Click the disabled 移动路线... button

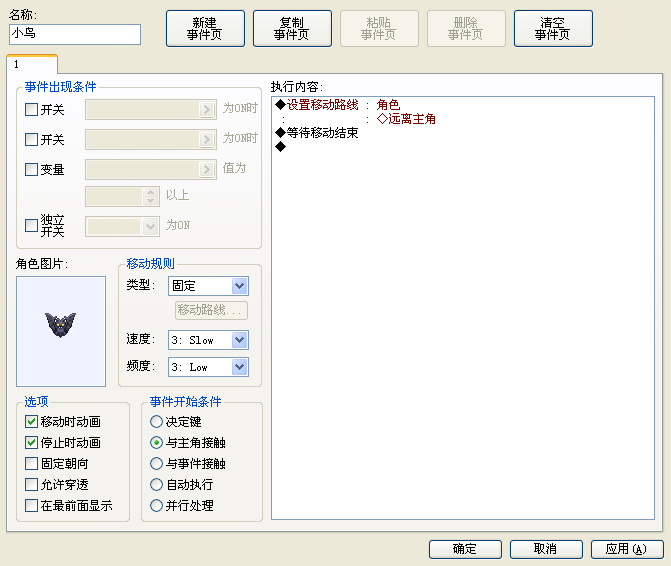[x=211, y=310]
